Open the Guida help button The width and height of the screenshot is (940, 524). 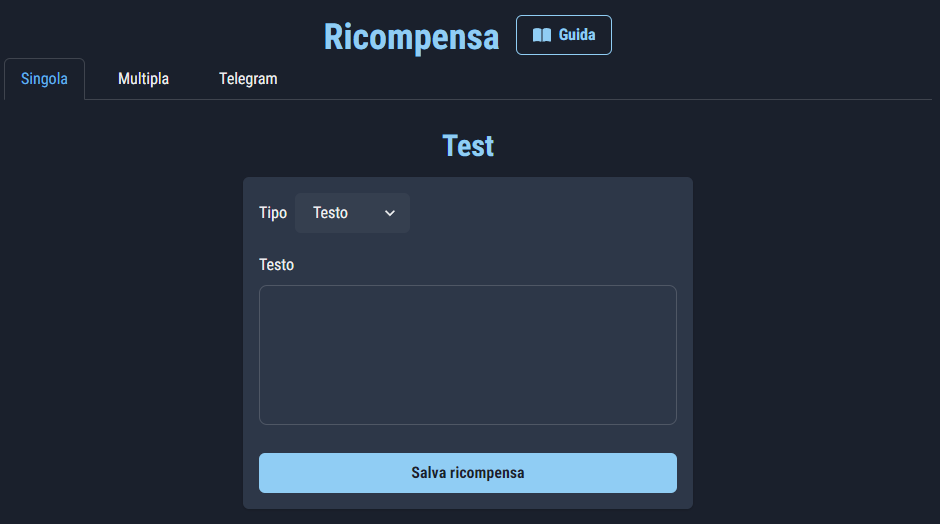click(563, 35)
